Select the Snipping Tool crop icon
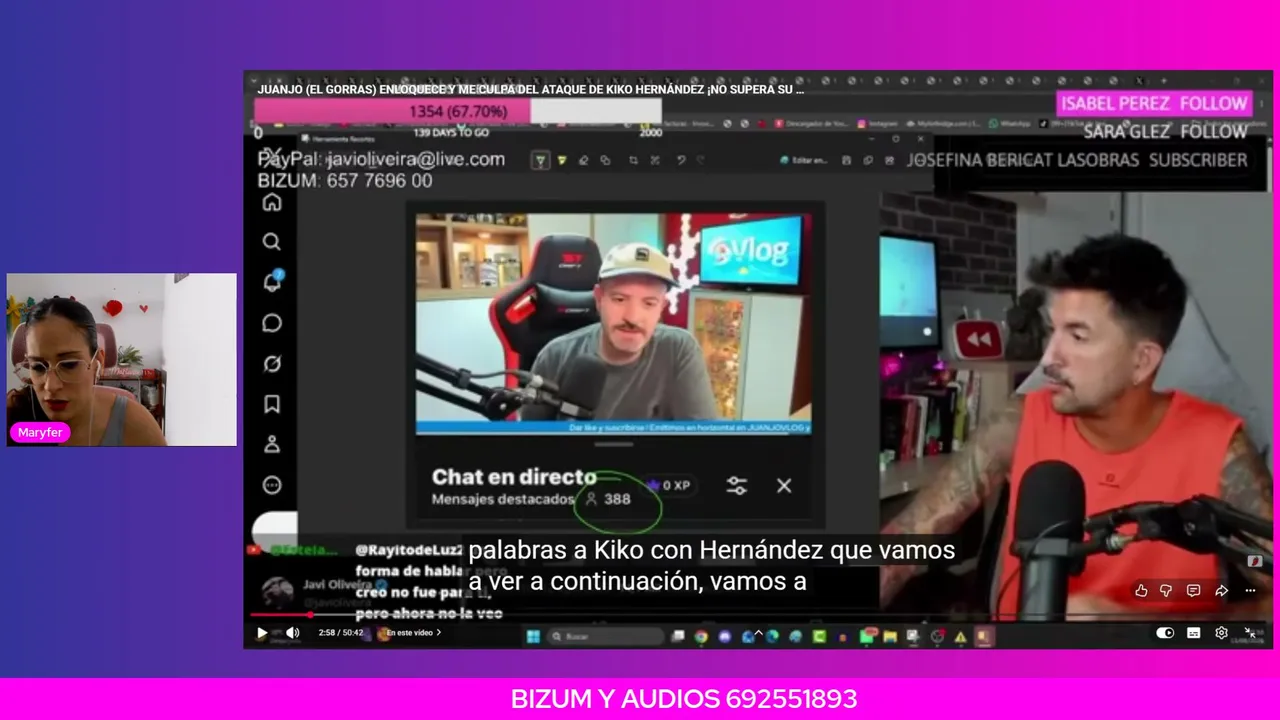 [633, 160]
